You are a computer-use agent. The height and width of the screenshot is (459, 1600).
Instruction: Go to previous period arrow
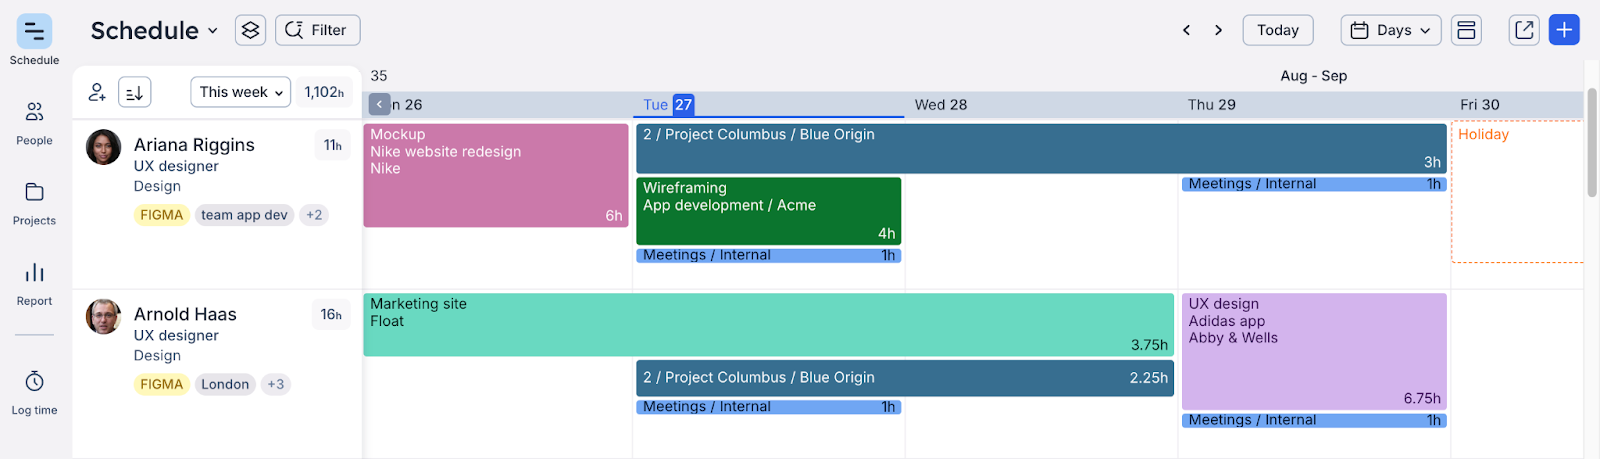1187,30
